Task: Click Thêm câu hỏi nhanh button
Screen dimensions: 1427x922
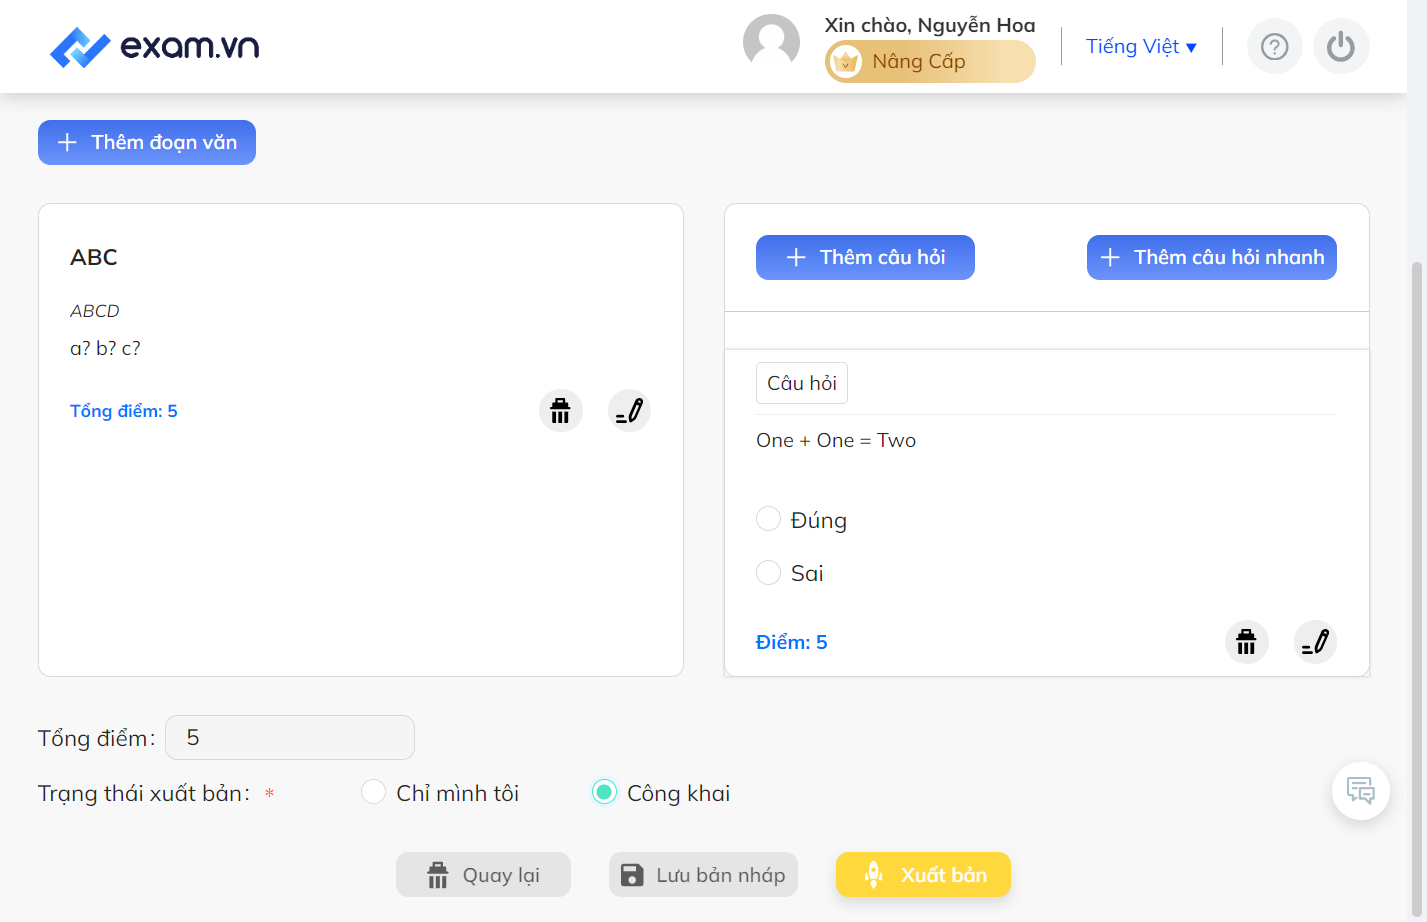Action: pos(1211,257)
